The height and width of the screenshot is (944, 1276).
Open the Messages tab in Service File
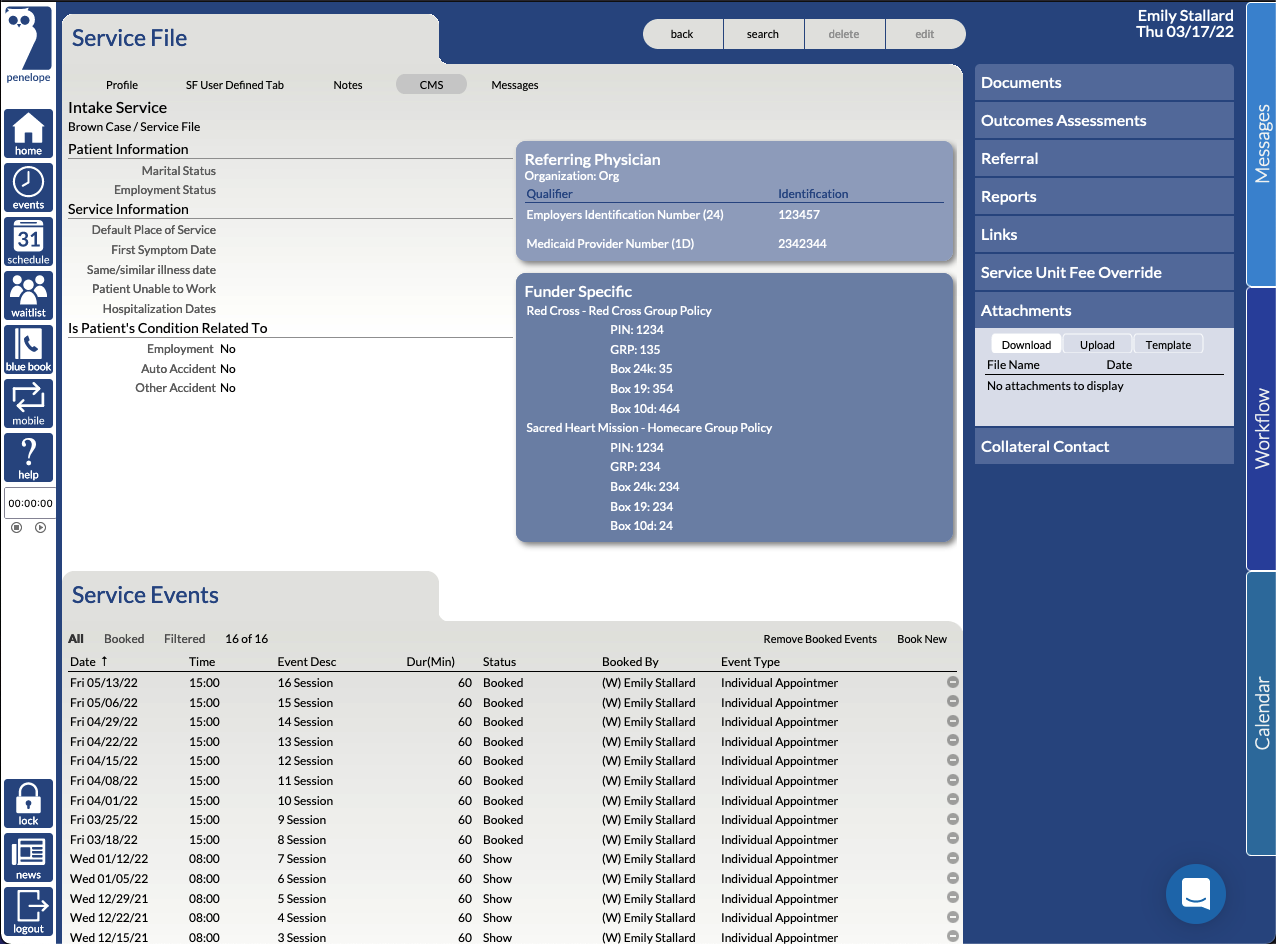[x=515, y=85]
